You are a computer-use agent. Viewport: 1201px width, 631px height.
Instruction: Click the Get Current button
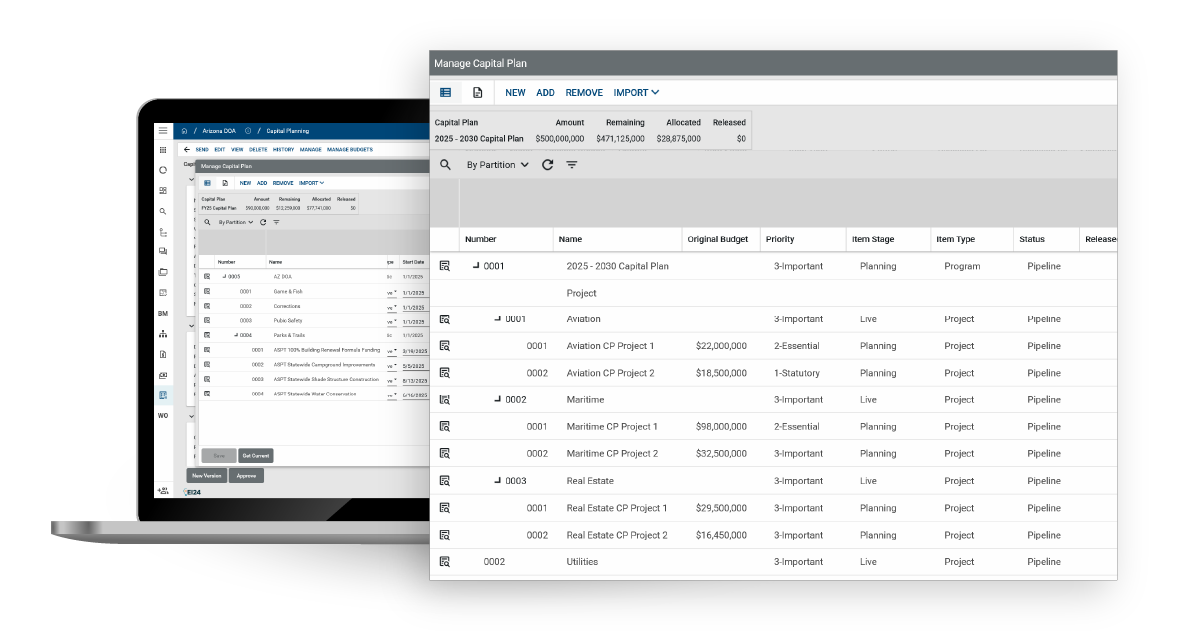pos(257,456)
